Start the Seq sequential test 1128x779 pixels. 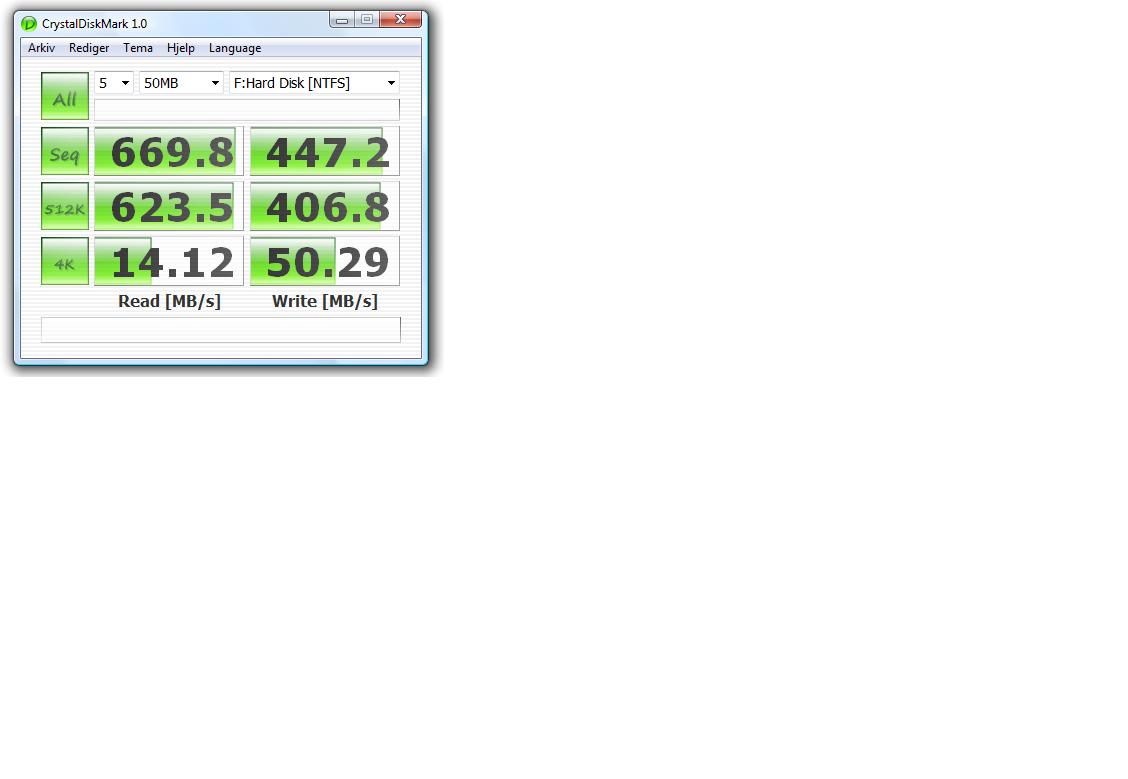(65, 151)
